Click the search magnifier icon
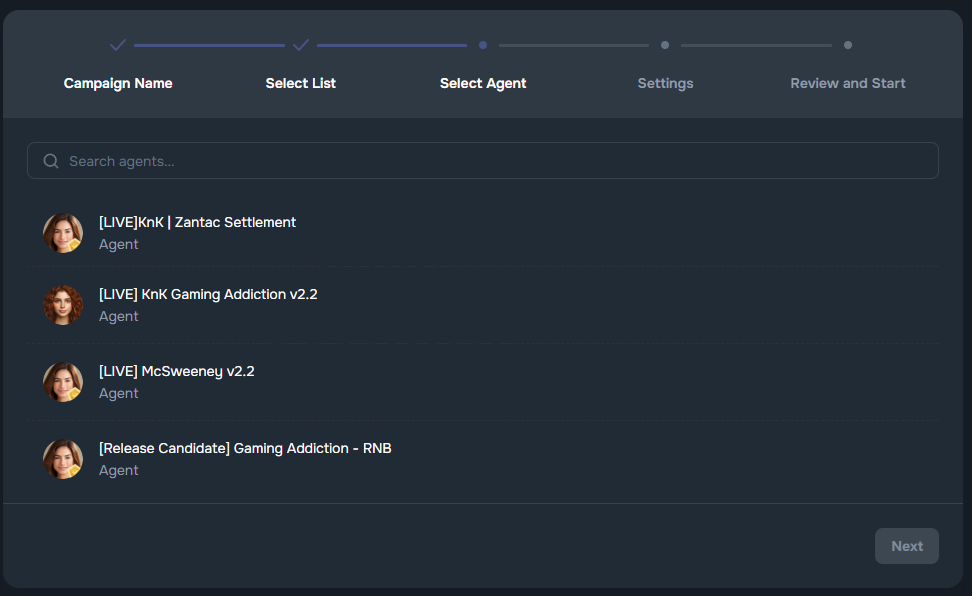Screen dimensions: 972x596 [x=50, y=160]
